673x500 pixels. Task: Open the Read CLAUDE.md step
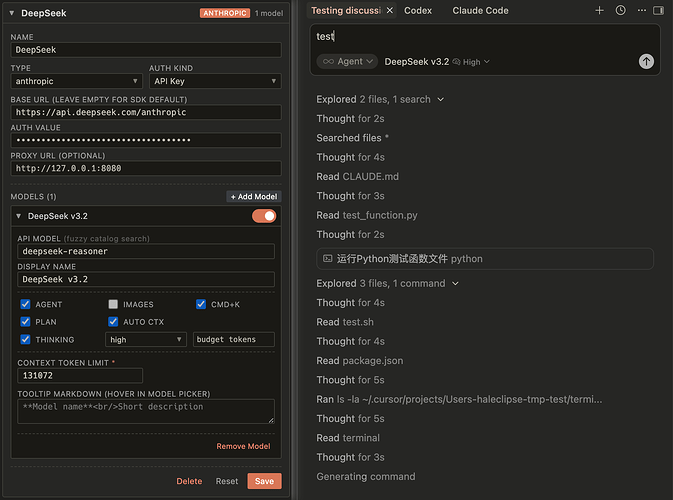coord(357,176)
